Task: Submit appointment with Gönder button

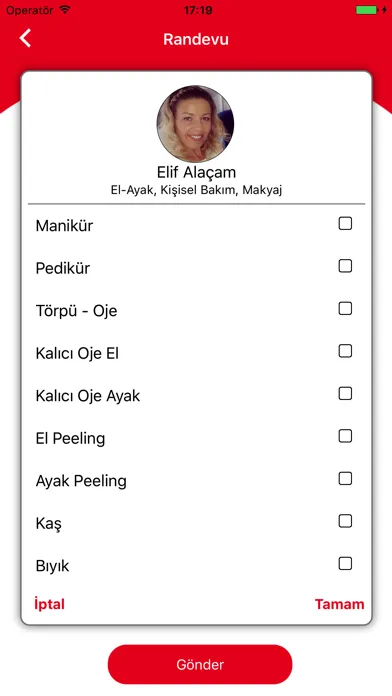Action: 200,664
